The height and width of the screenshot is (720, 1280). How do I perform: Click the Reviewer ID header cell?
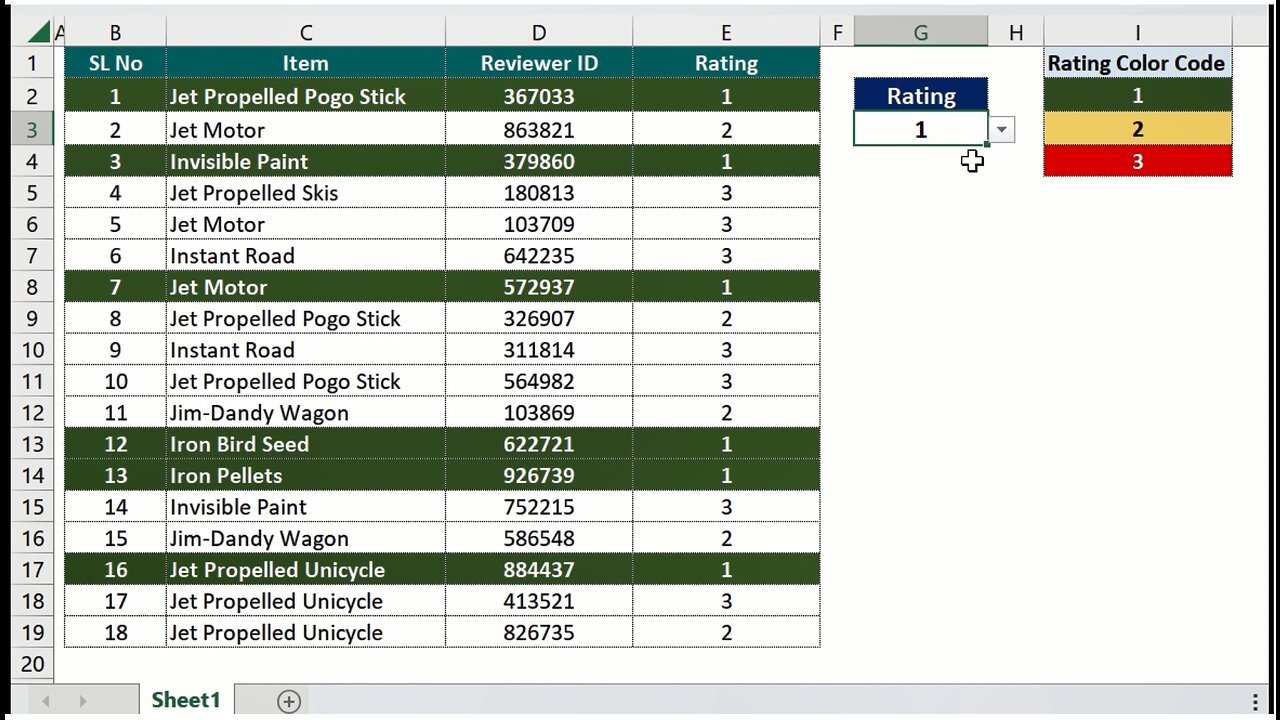(x=539, y=63)
